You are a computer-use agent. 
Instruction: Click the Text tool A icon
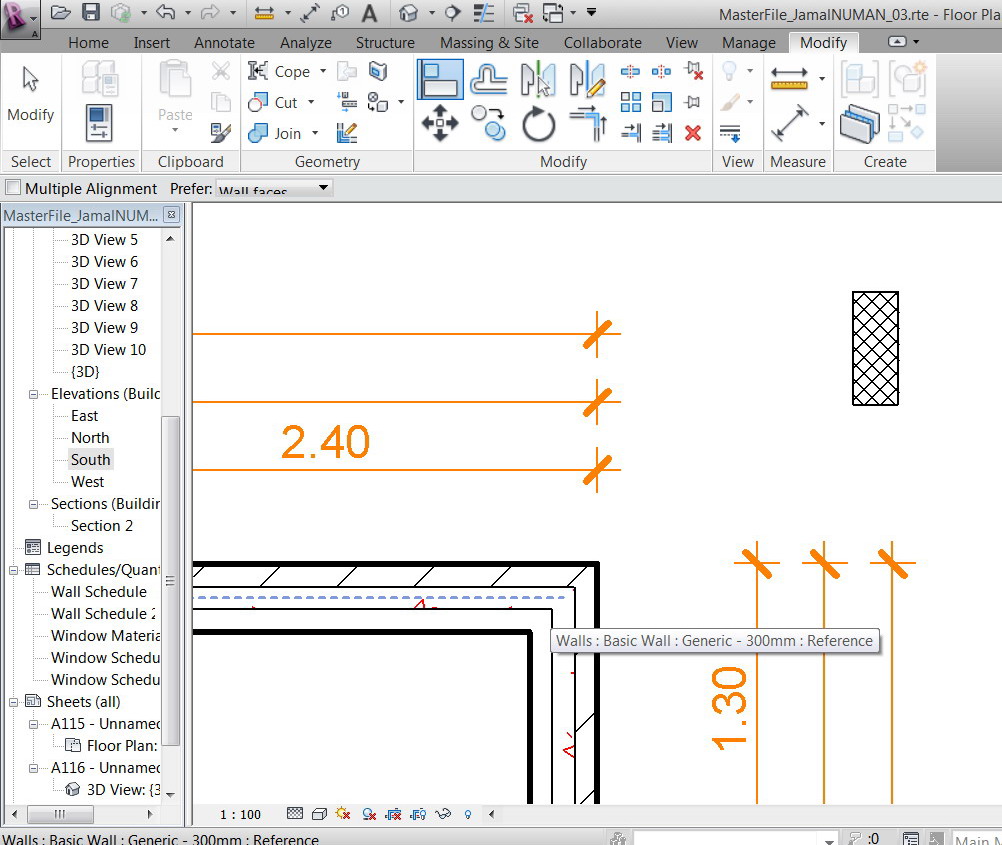click(369, 13)
